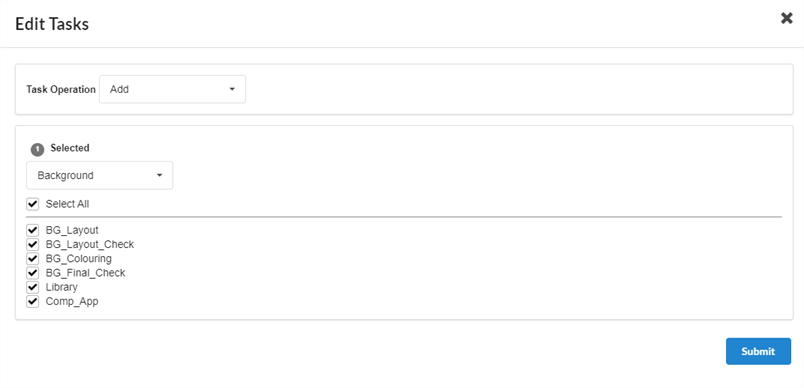Deselect the BG_Colouring checkbox
The image size is (804, 388).
(x=33, y=258)
